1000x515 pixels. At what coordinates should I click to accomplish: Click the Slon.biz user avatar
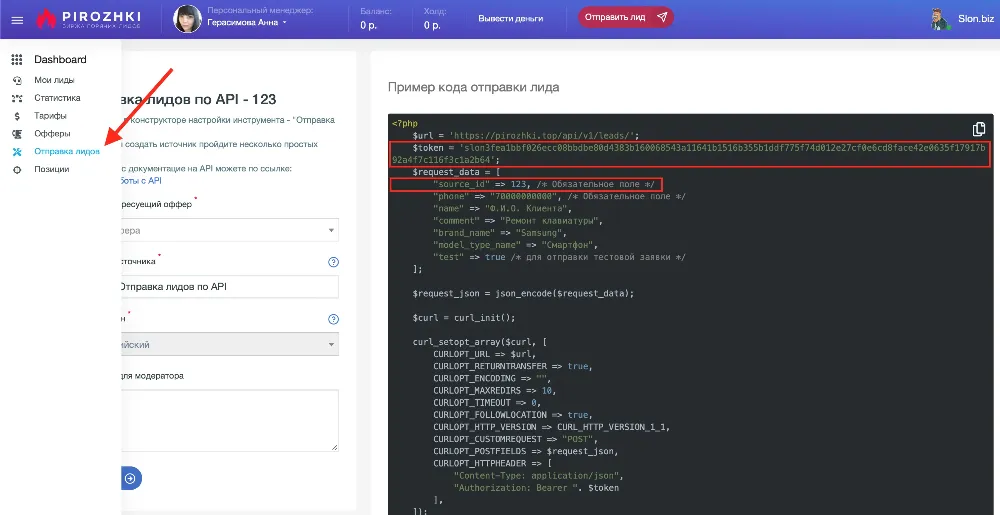point(941,19)
